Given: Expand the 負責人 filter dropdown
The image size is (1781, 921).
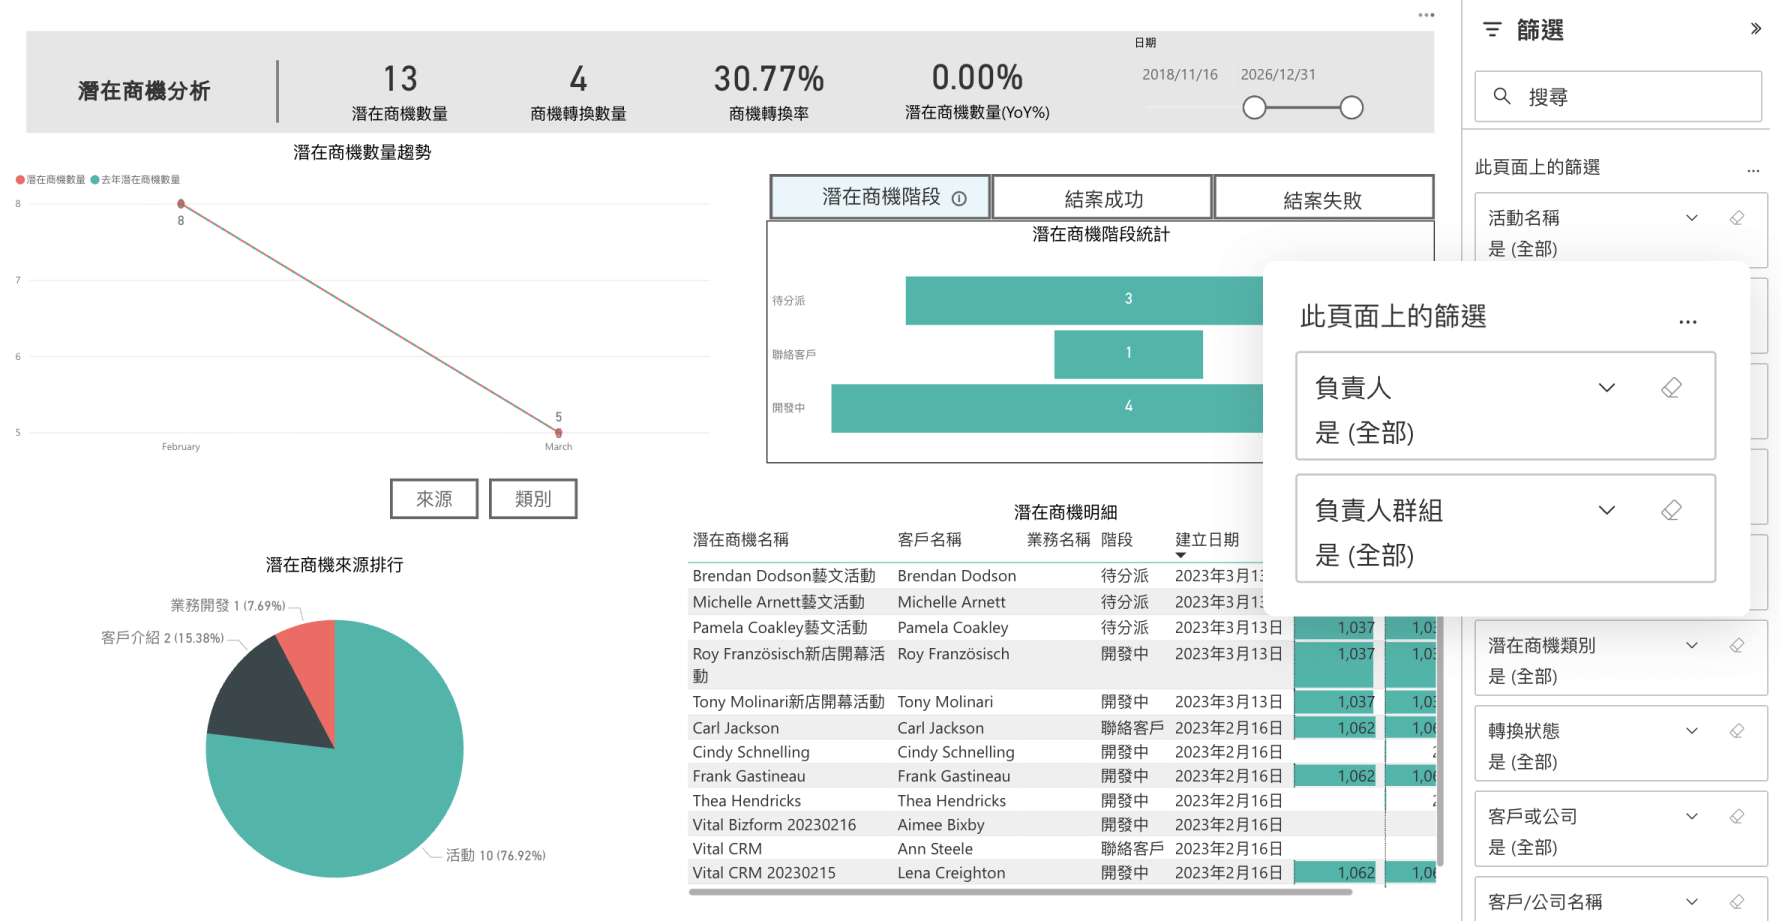Looking at the screenshot, I should tap(1607, 388).
